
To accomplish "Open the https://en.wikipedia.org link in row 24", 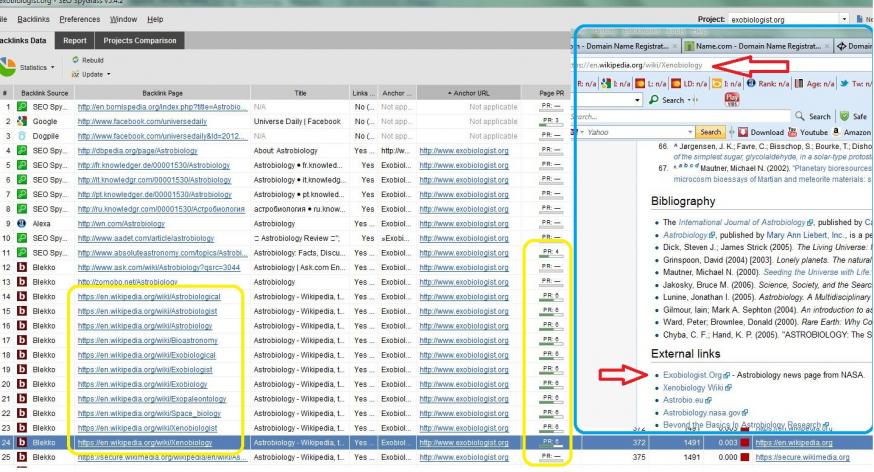I will point(794,442).
